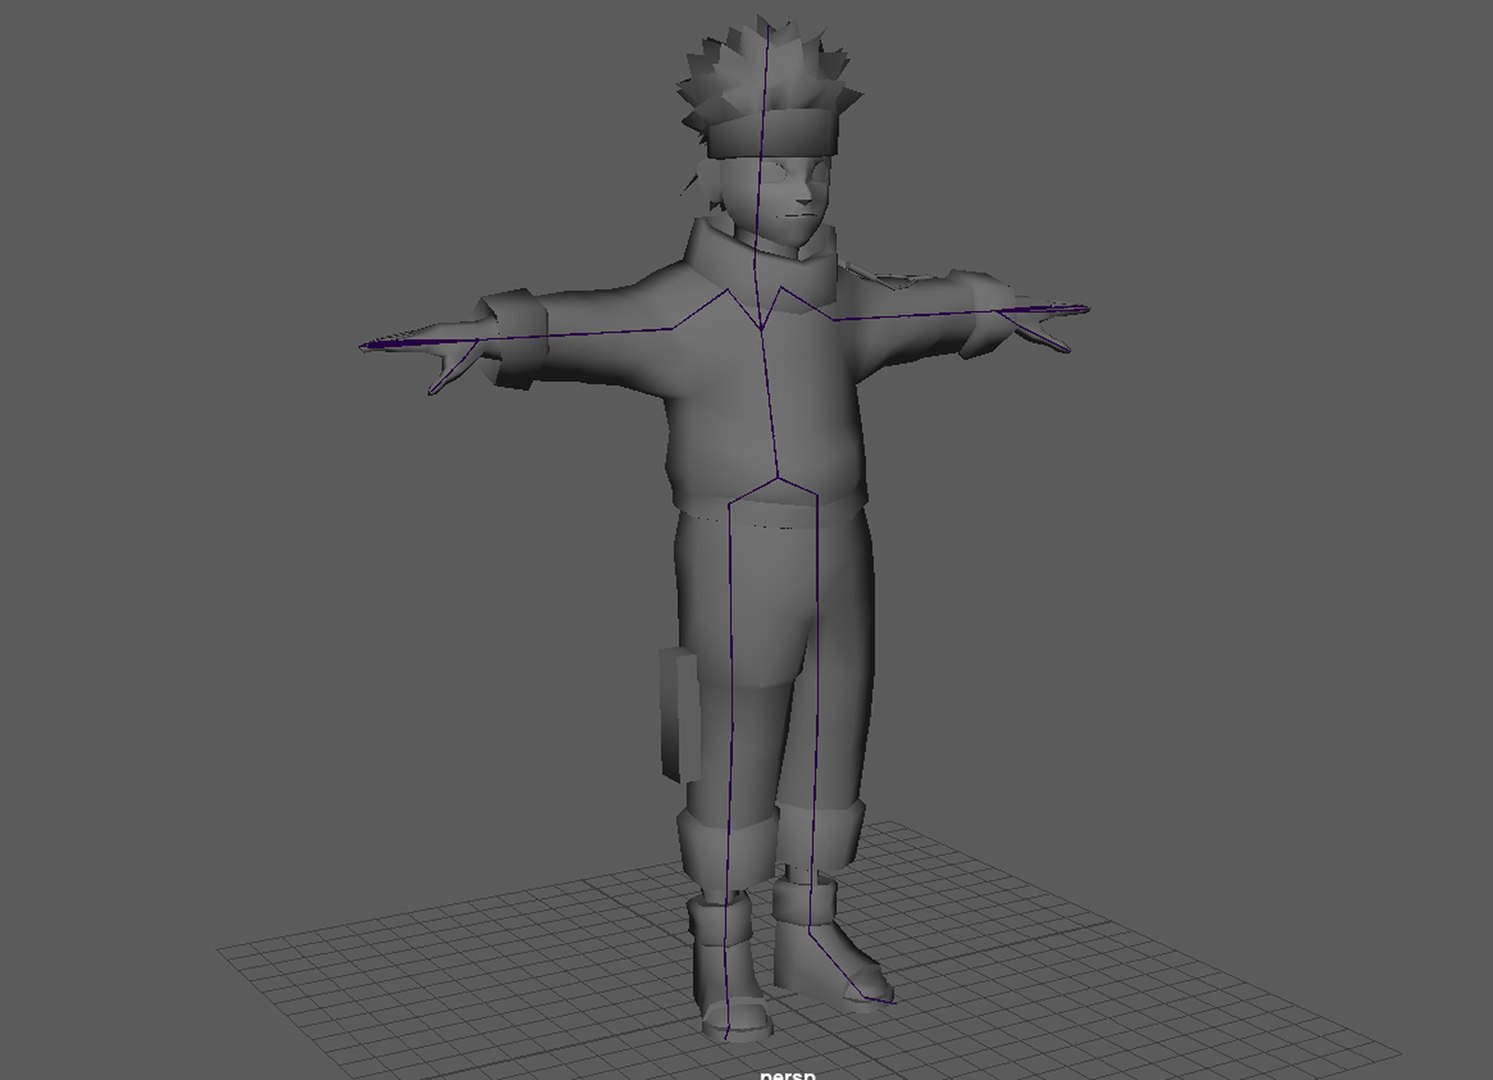Select the character's jacket torso
The image size is (1493, 1080).
(x=765, y=400)
